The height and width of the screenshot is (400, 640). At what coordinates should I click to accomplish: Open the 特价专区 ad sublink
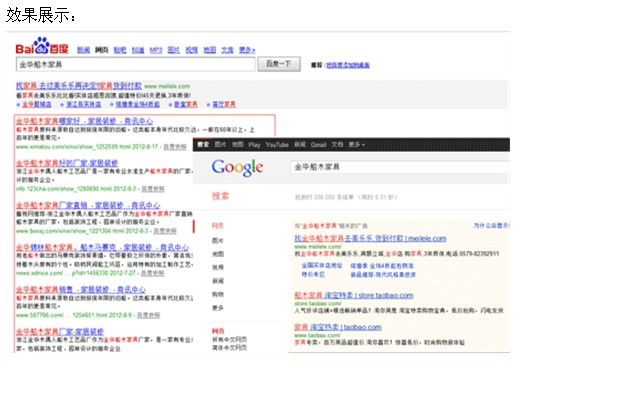pyautogui.click(x=313, y=275)
